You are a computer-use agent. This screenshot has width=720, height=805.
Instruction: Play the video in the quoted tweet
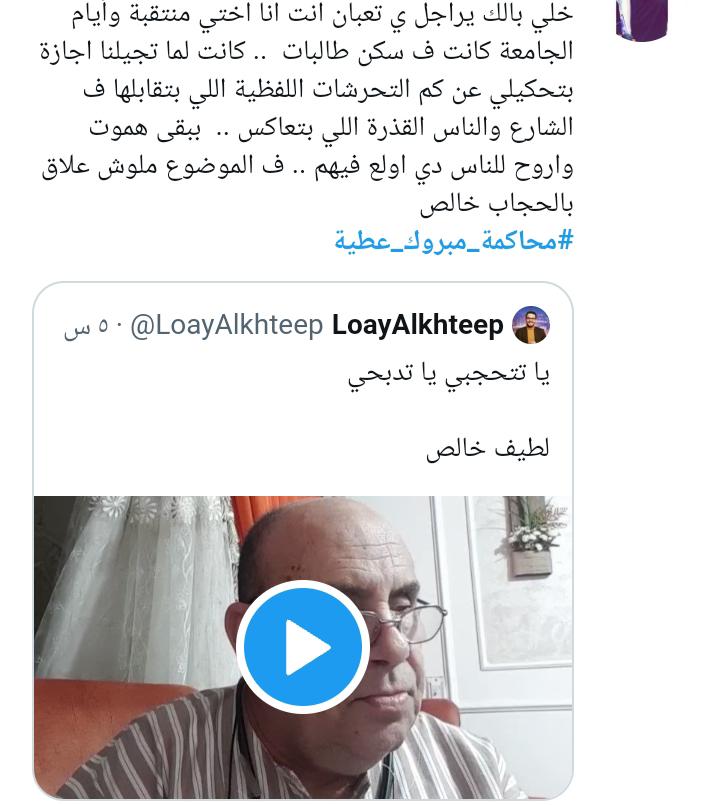(302, 647)
